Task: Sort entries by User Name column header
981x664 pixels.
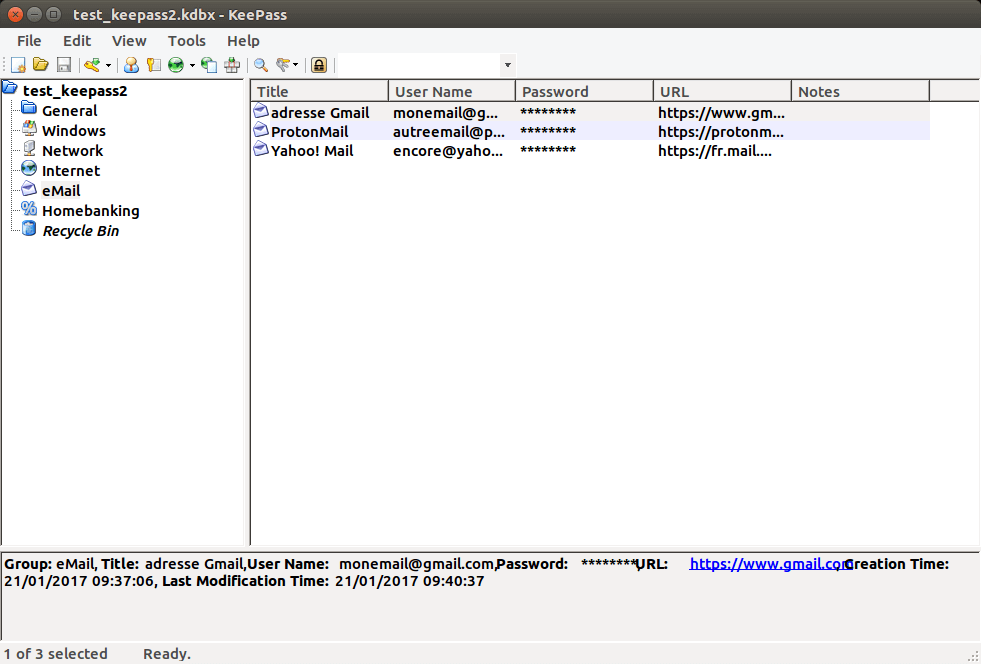Action: (452, 91)
